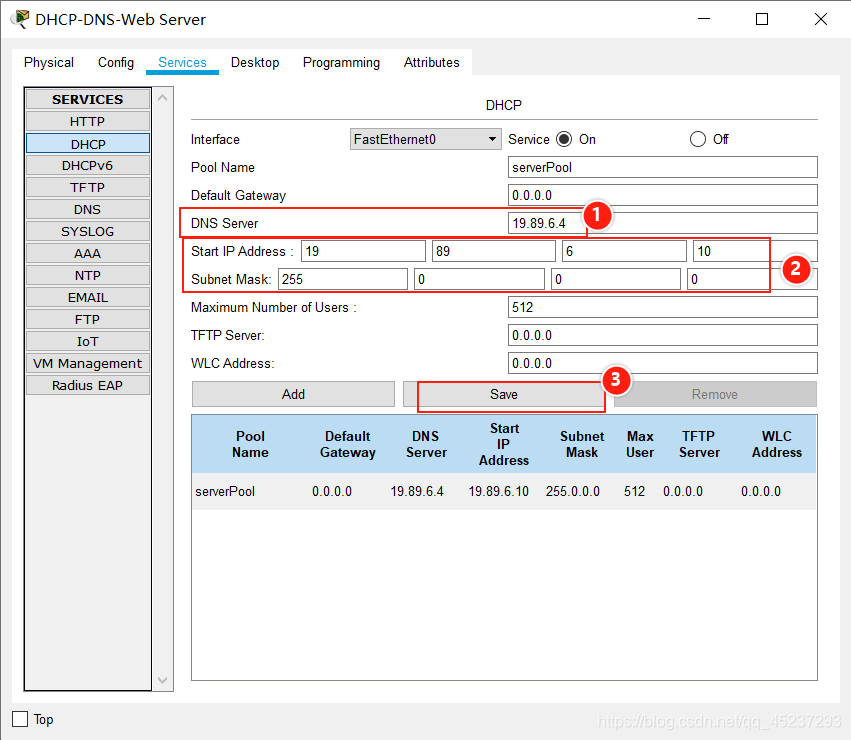
Task: Click the Default Gateway column header
Action: [x=348, y=444]
